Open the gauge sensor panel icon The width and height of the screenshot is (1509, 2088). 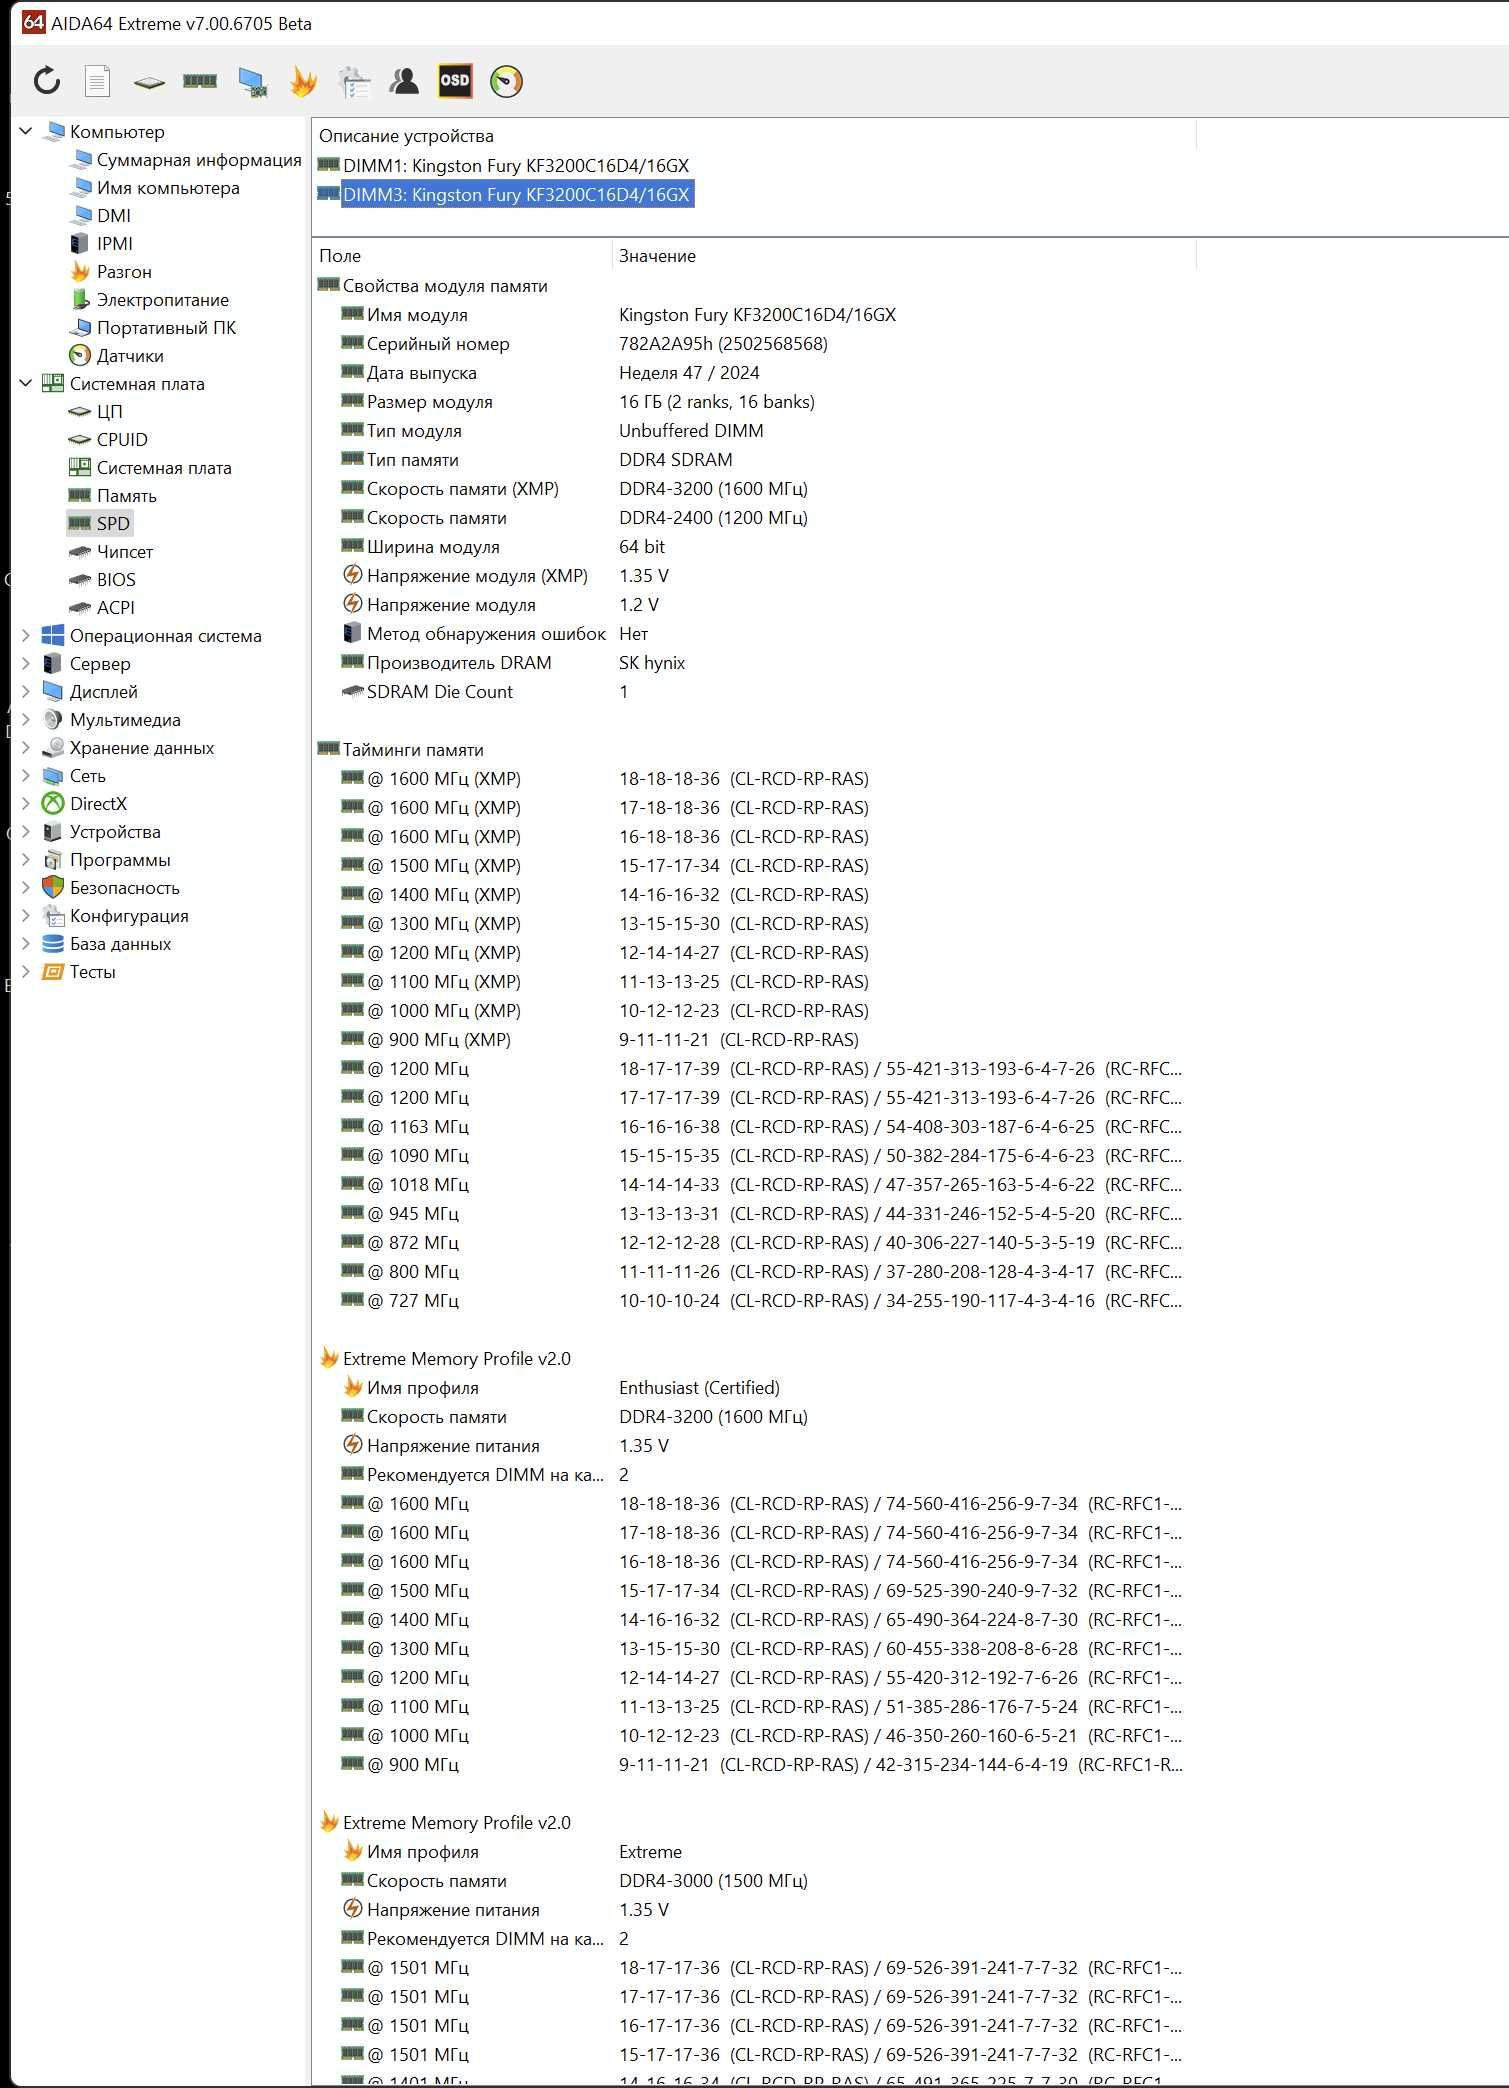tap(506, 81)
